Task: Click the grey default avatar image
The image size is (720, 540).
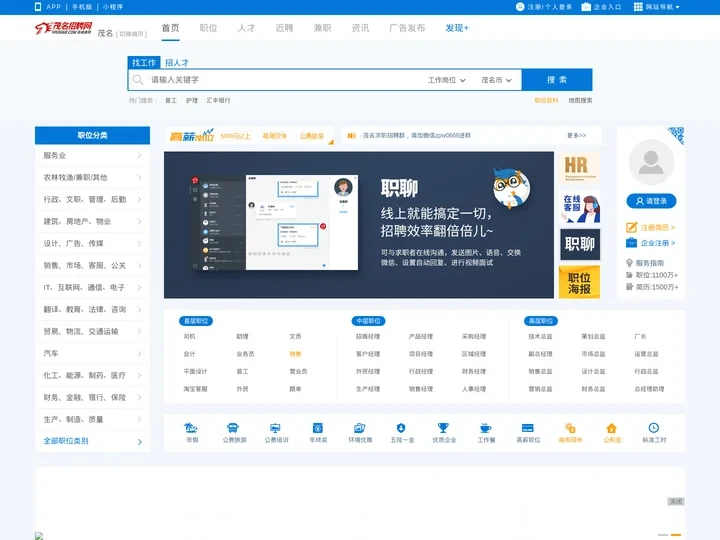Action: 651,162
